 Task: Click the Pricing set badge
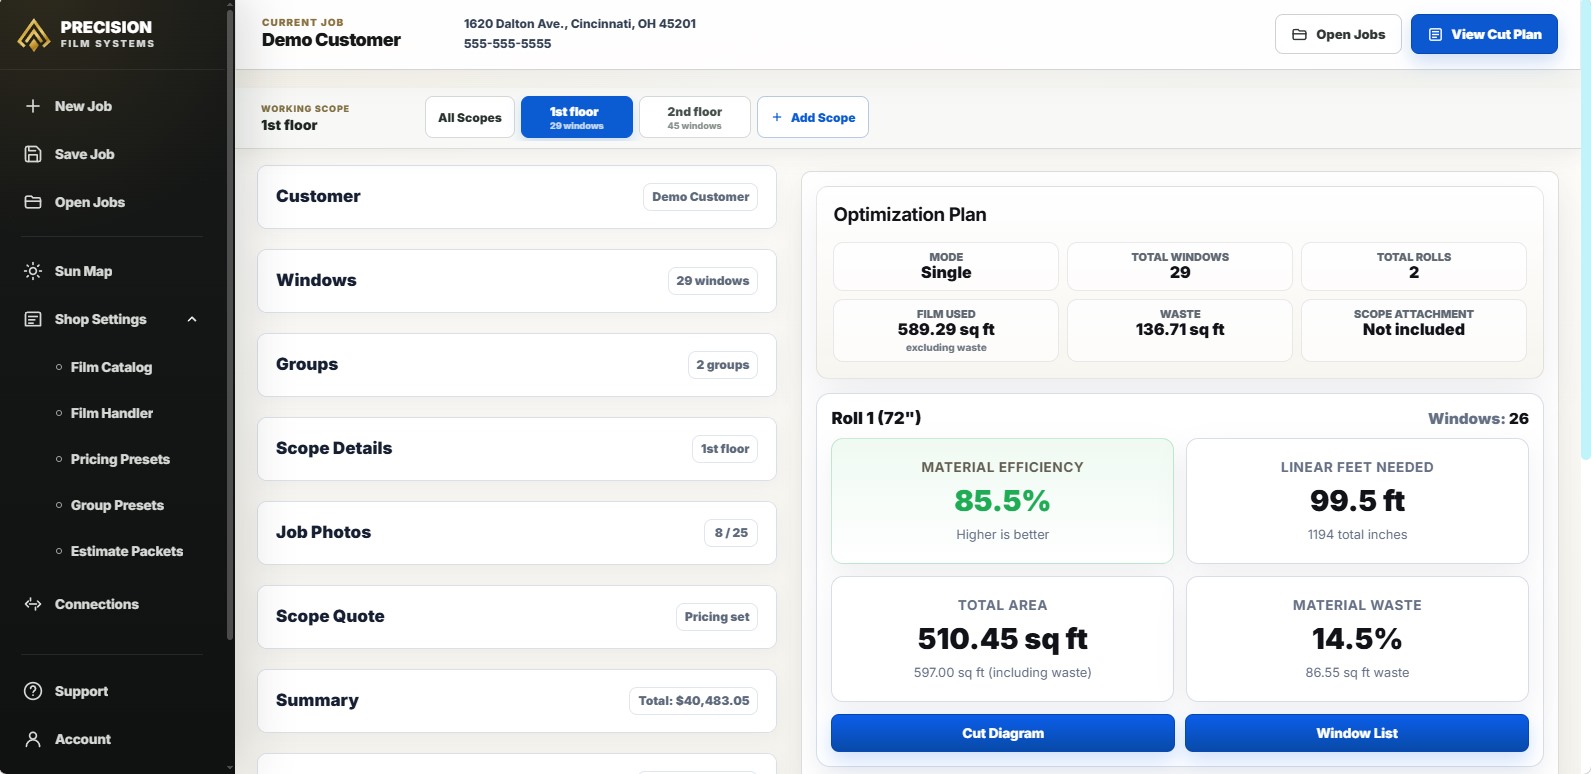point(716,617)
